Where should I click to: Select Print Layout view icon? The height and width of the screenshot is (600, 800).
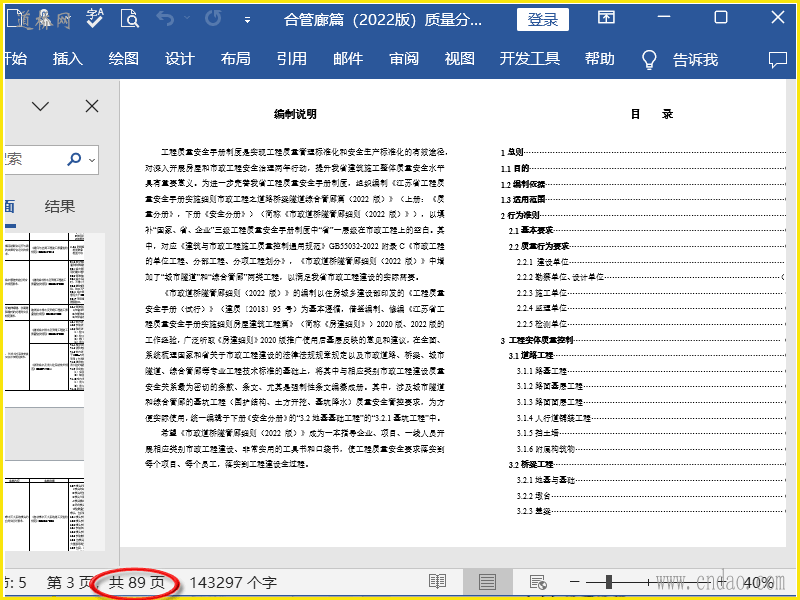(x=487, y=581)
